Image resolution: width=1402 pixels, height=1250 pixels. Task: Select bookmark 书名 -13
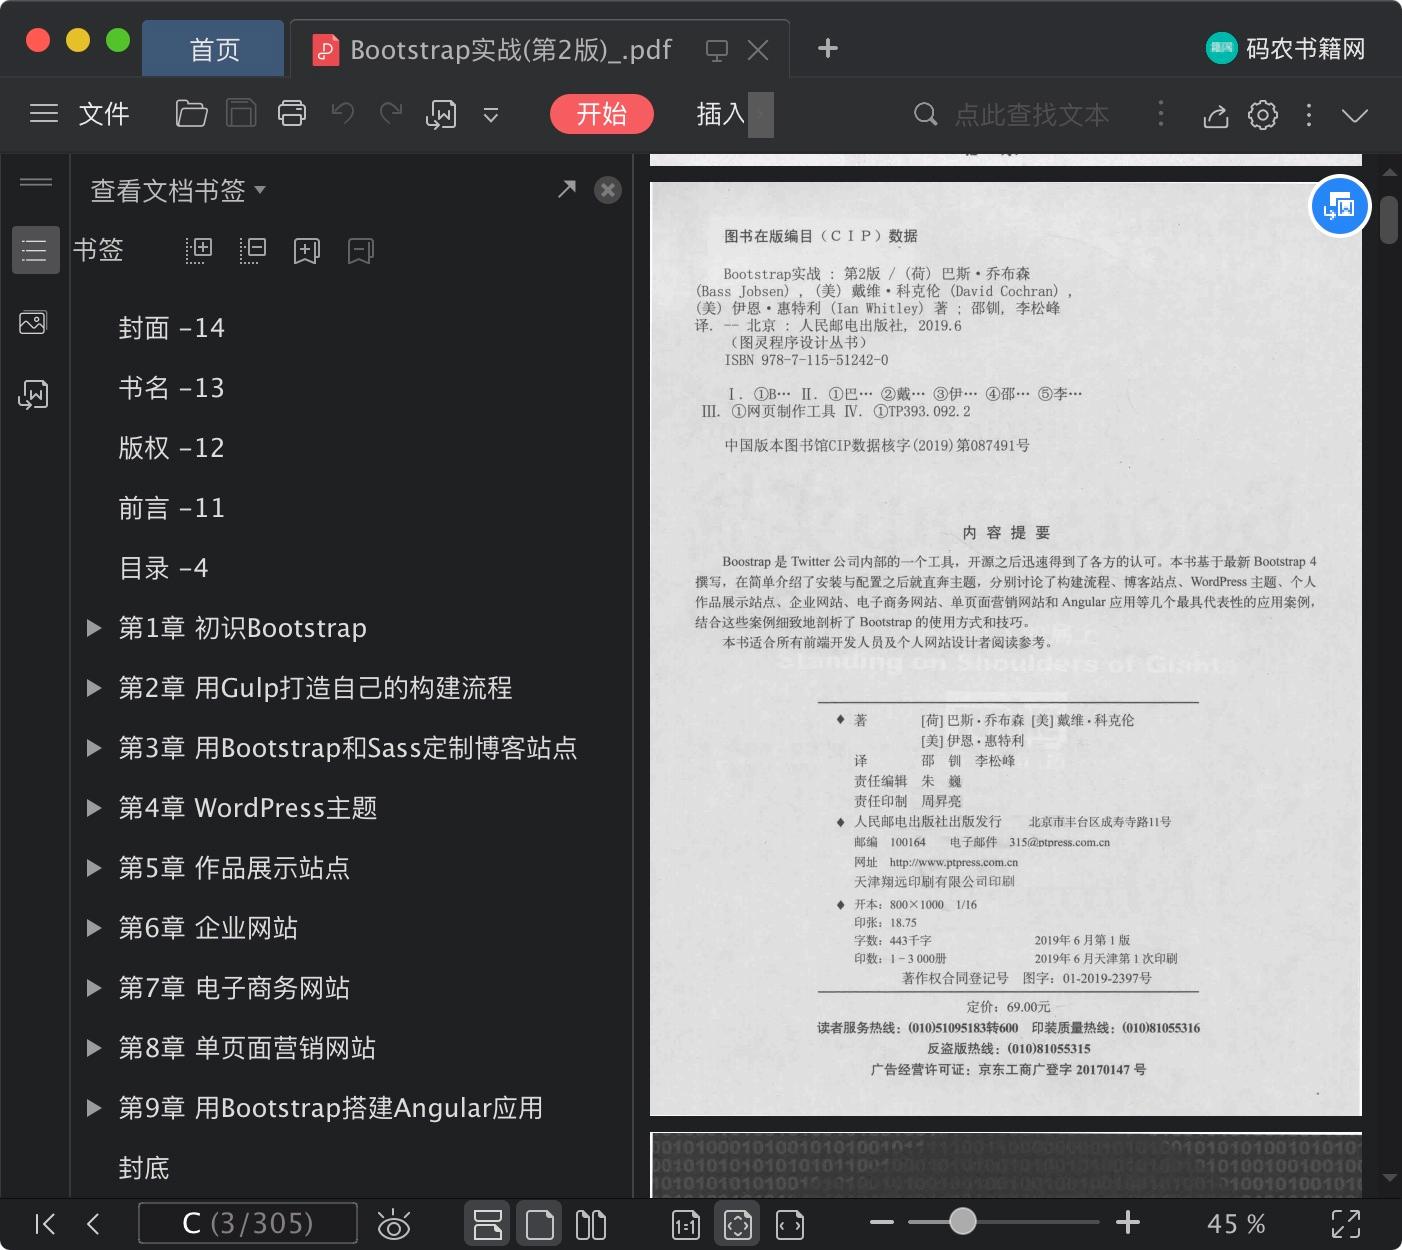172,388
